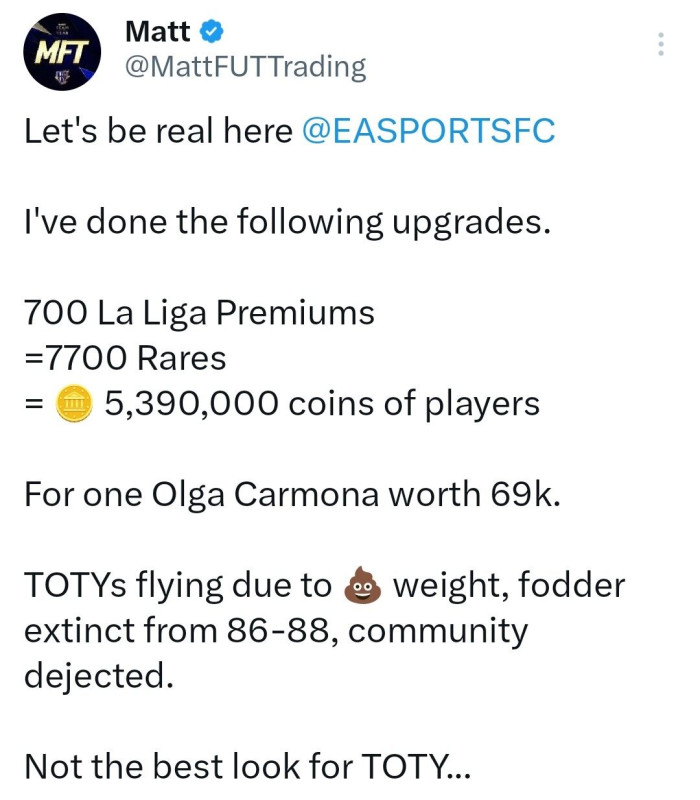Click the "=7700 Rares" line
700x800 pixels.
click(x=125, y=358)
